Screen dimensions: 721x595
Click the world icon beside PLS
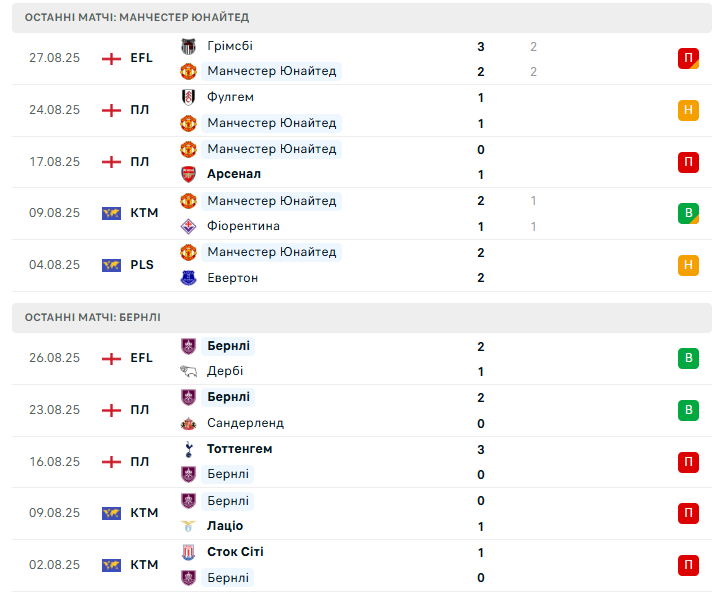pos(111,265)
